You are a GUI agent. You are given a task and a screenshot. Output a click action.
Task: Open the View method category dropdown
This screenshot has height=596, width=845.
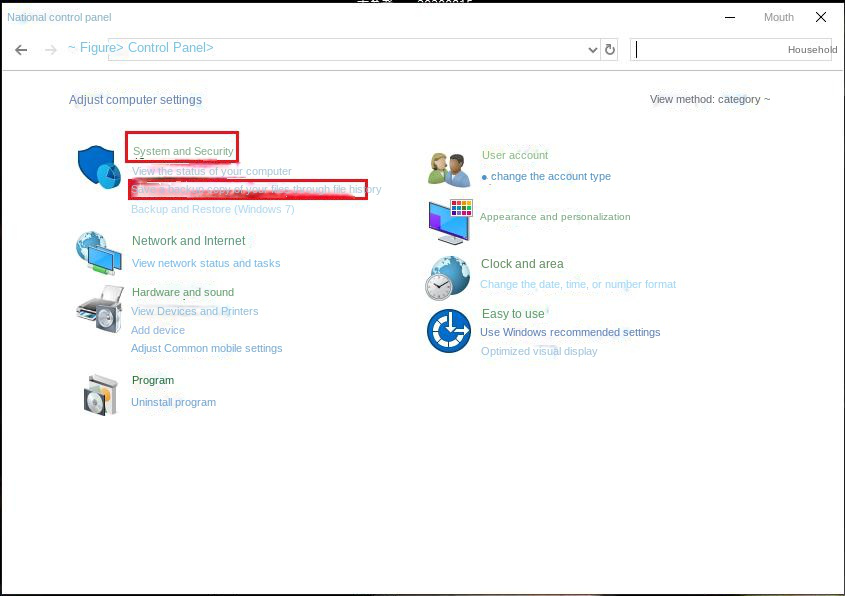(710, 99)
